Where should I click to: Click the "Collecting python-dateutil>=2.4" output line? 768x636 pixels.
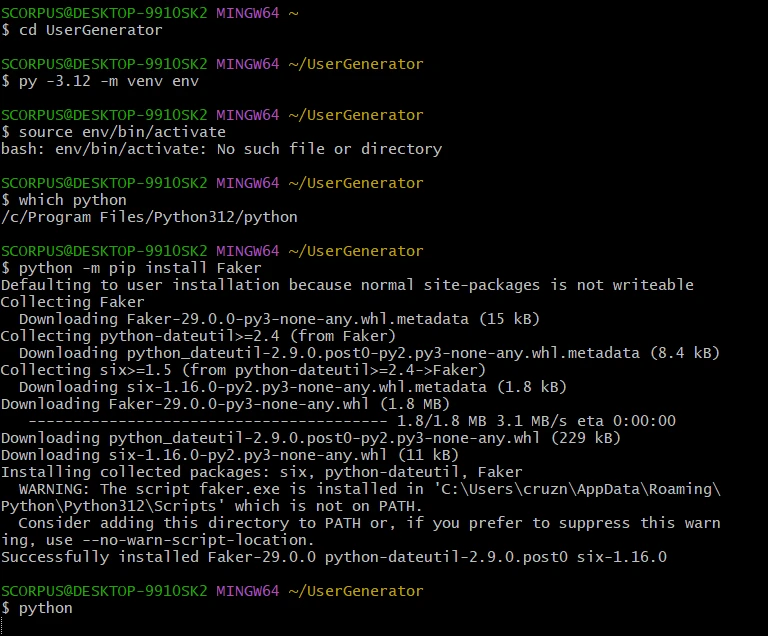pyautogui.click(x=198, y=336)
